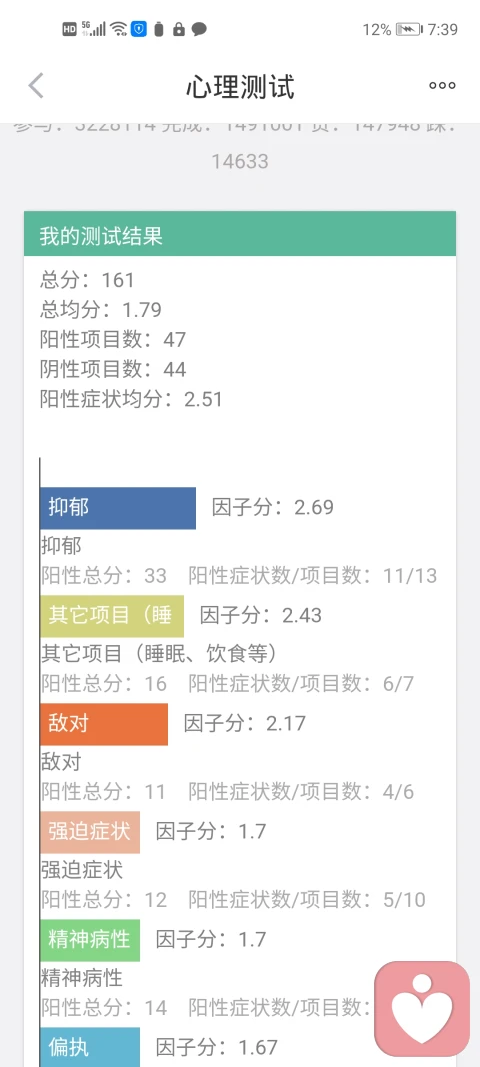480x1067 pixels.
Task: Select the orange 敌对 factor bar
Action: click(103, 724)
